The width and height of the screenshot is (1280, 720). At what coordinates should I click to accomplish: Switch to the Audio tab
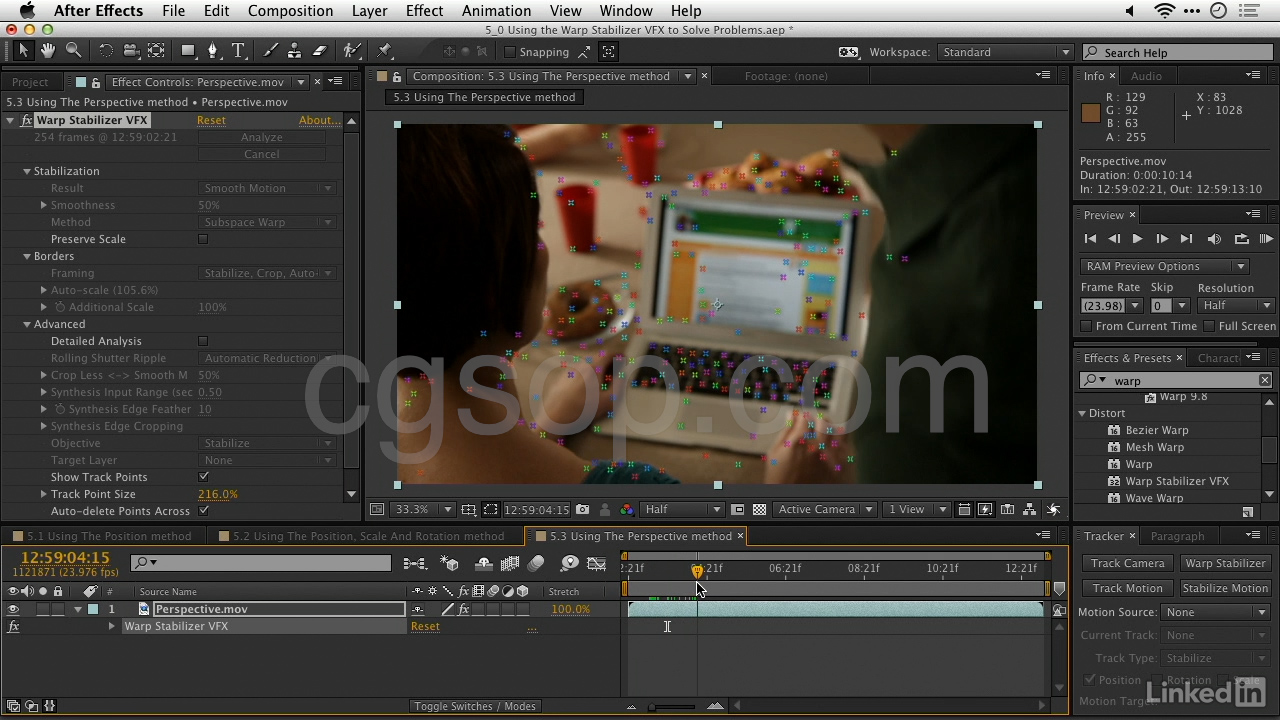click(x=1146, y=76)
